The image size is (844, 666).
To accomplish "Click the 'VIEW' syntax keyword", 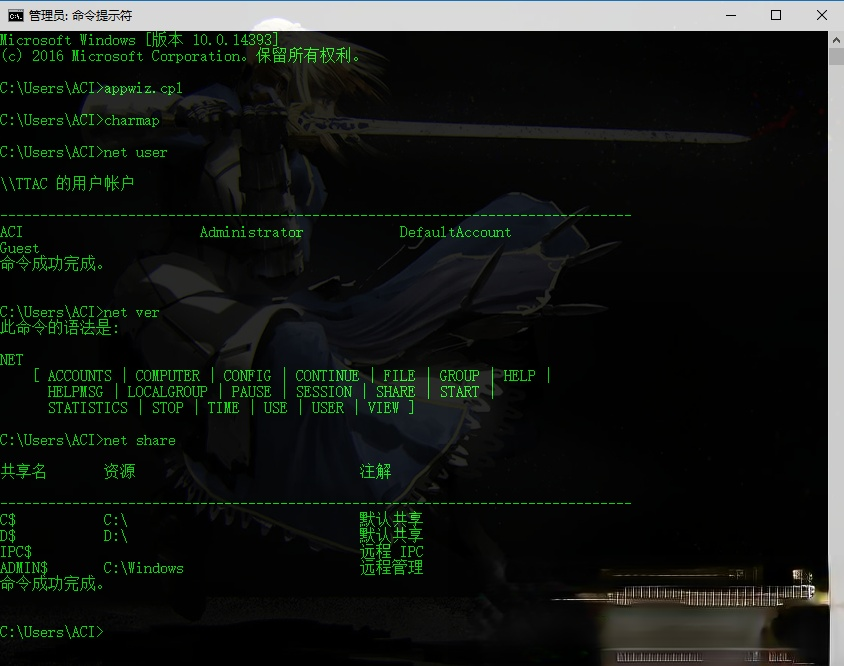I will click(383, 408).
